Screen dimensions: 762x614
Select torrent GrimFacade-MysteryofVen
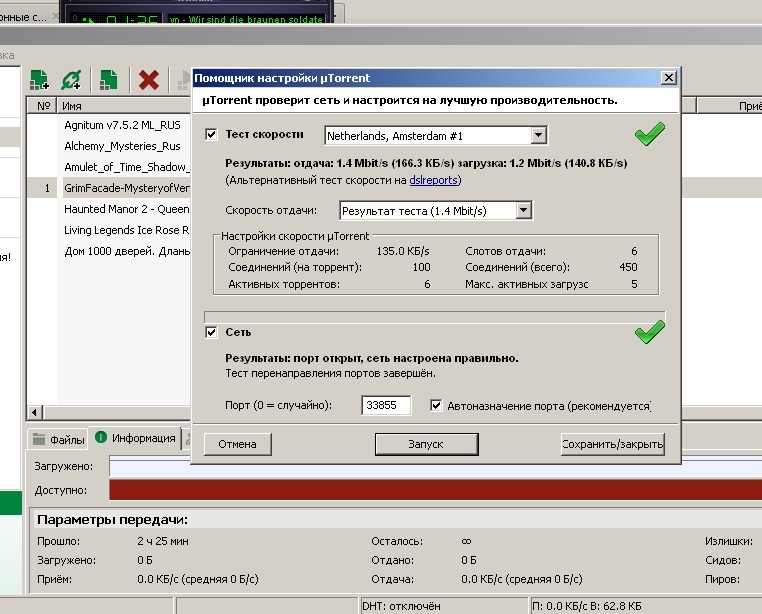point(126,188)
